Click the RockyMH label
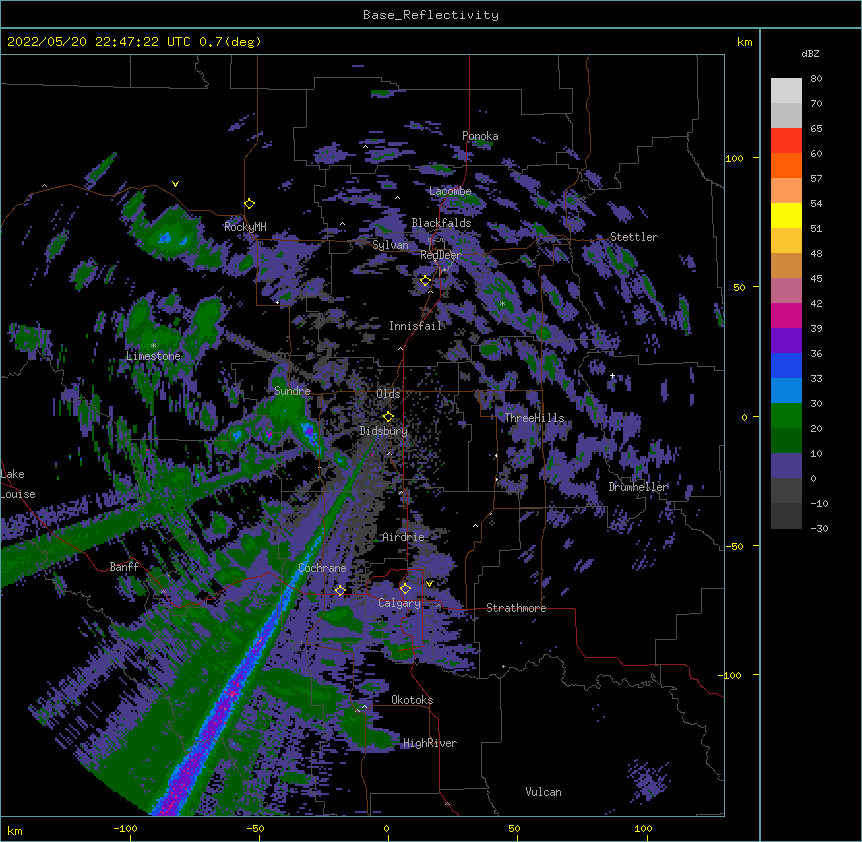This screenshot has width=862, height=842. (245, 227)
